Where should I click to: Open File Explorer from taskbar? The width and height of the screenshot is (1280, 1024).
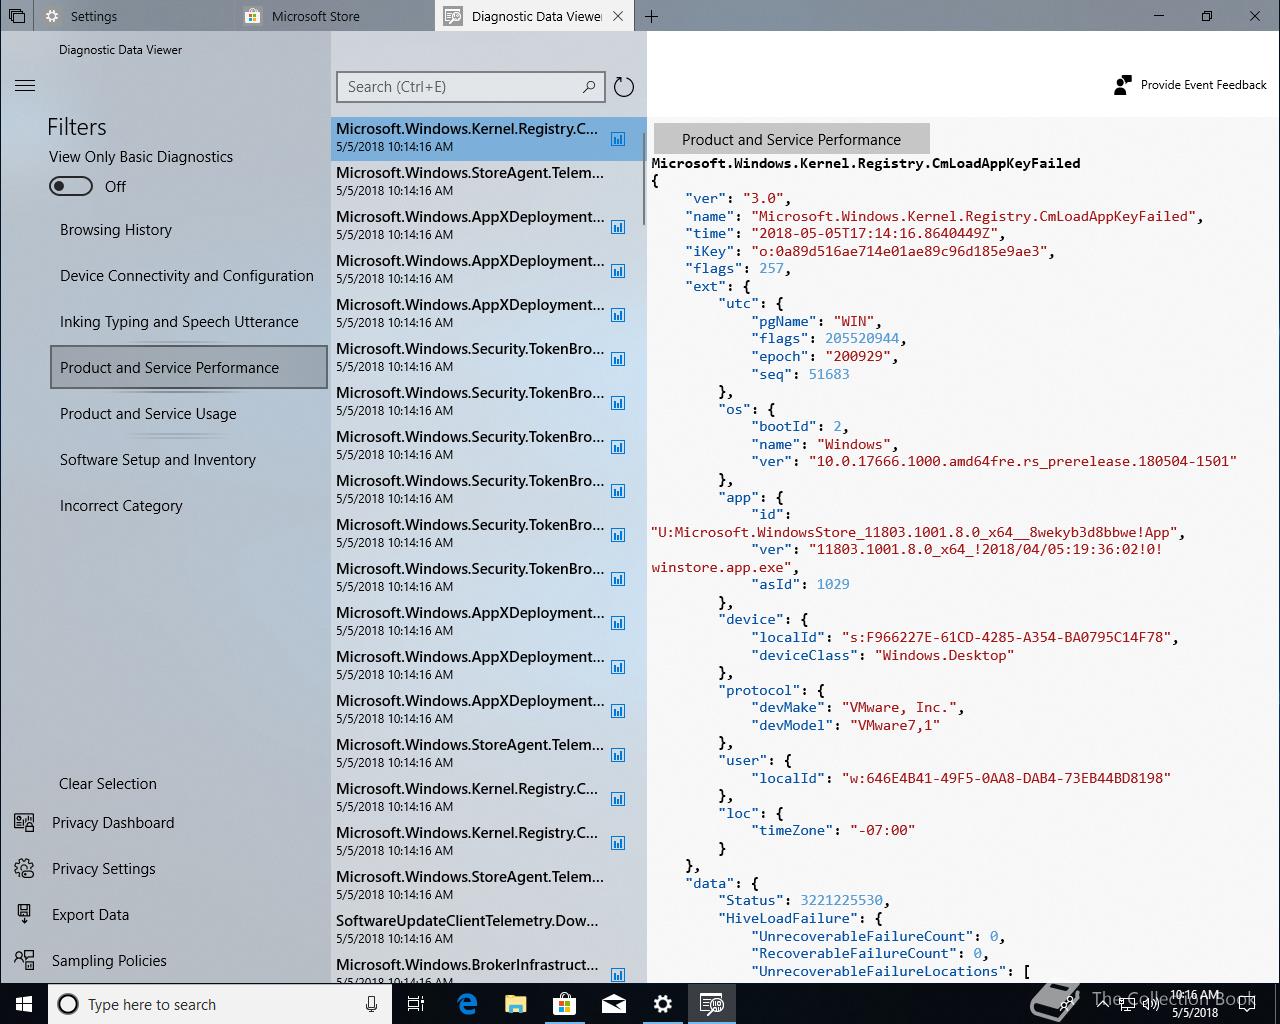[515, 1004]
